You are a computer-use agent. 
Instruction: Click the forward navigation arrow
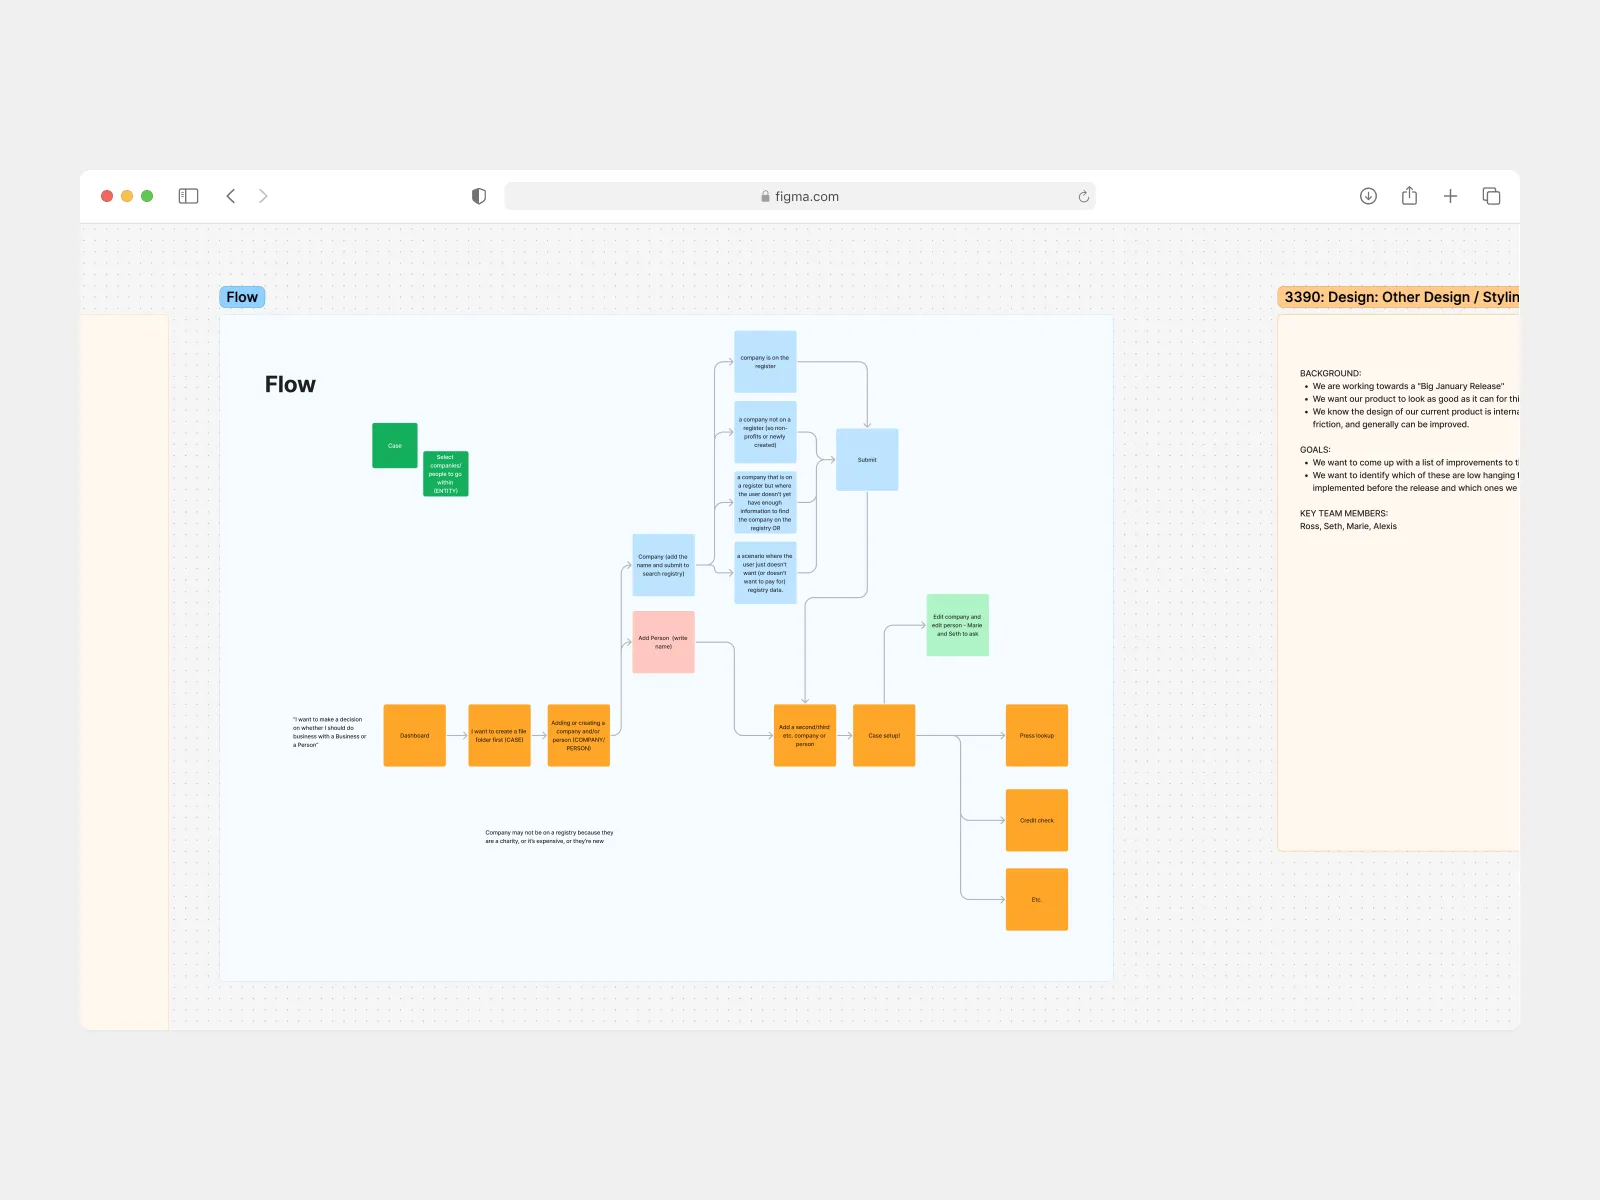coord(263,196)
